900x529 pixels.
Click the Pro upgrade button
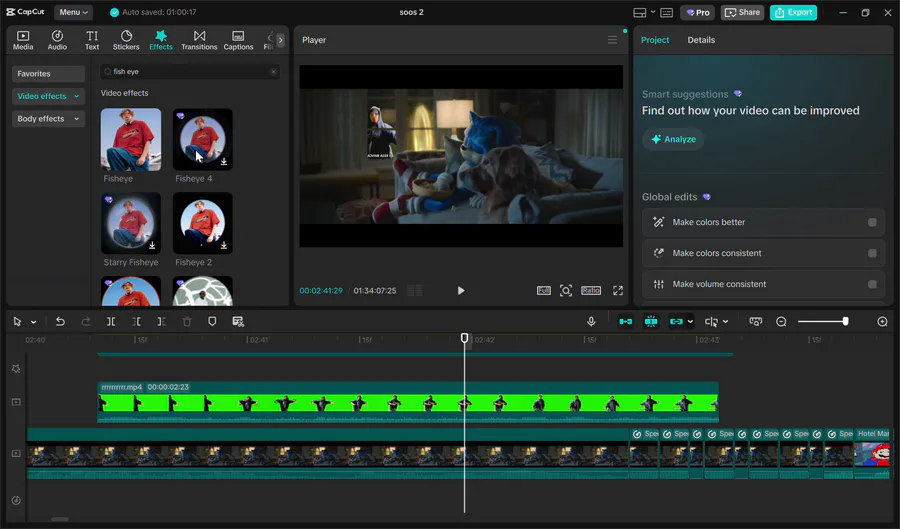pos(697,12)
